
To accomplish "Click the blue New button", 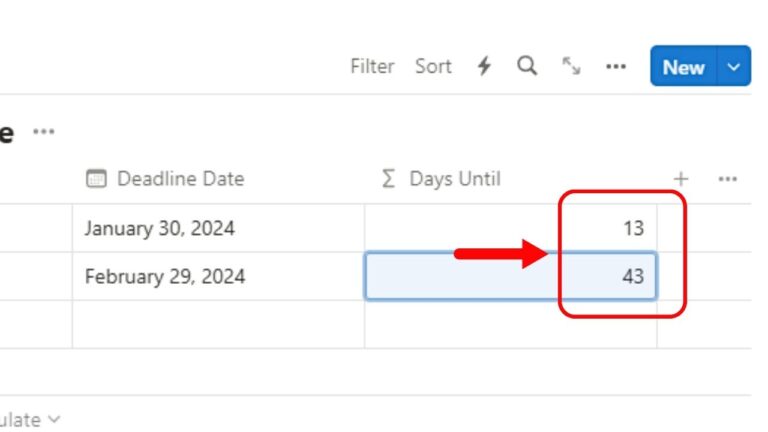I will pyautogui.click(x=683, y=66).
